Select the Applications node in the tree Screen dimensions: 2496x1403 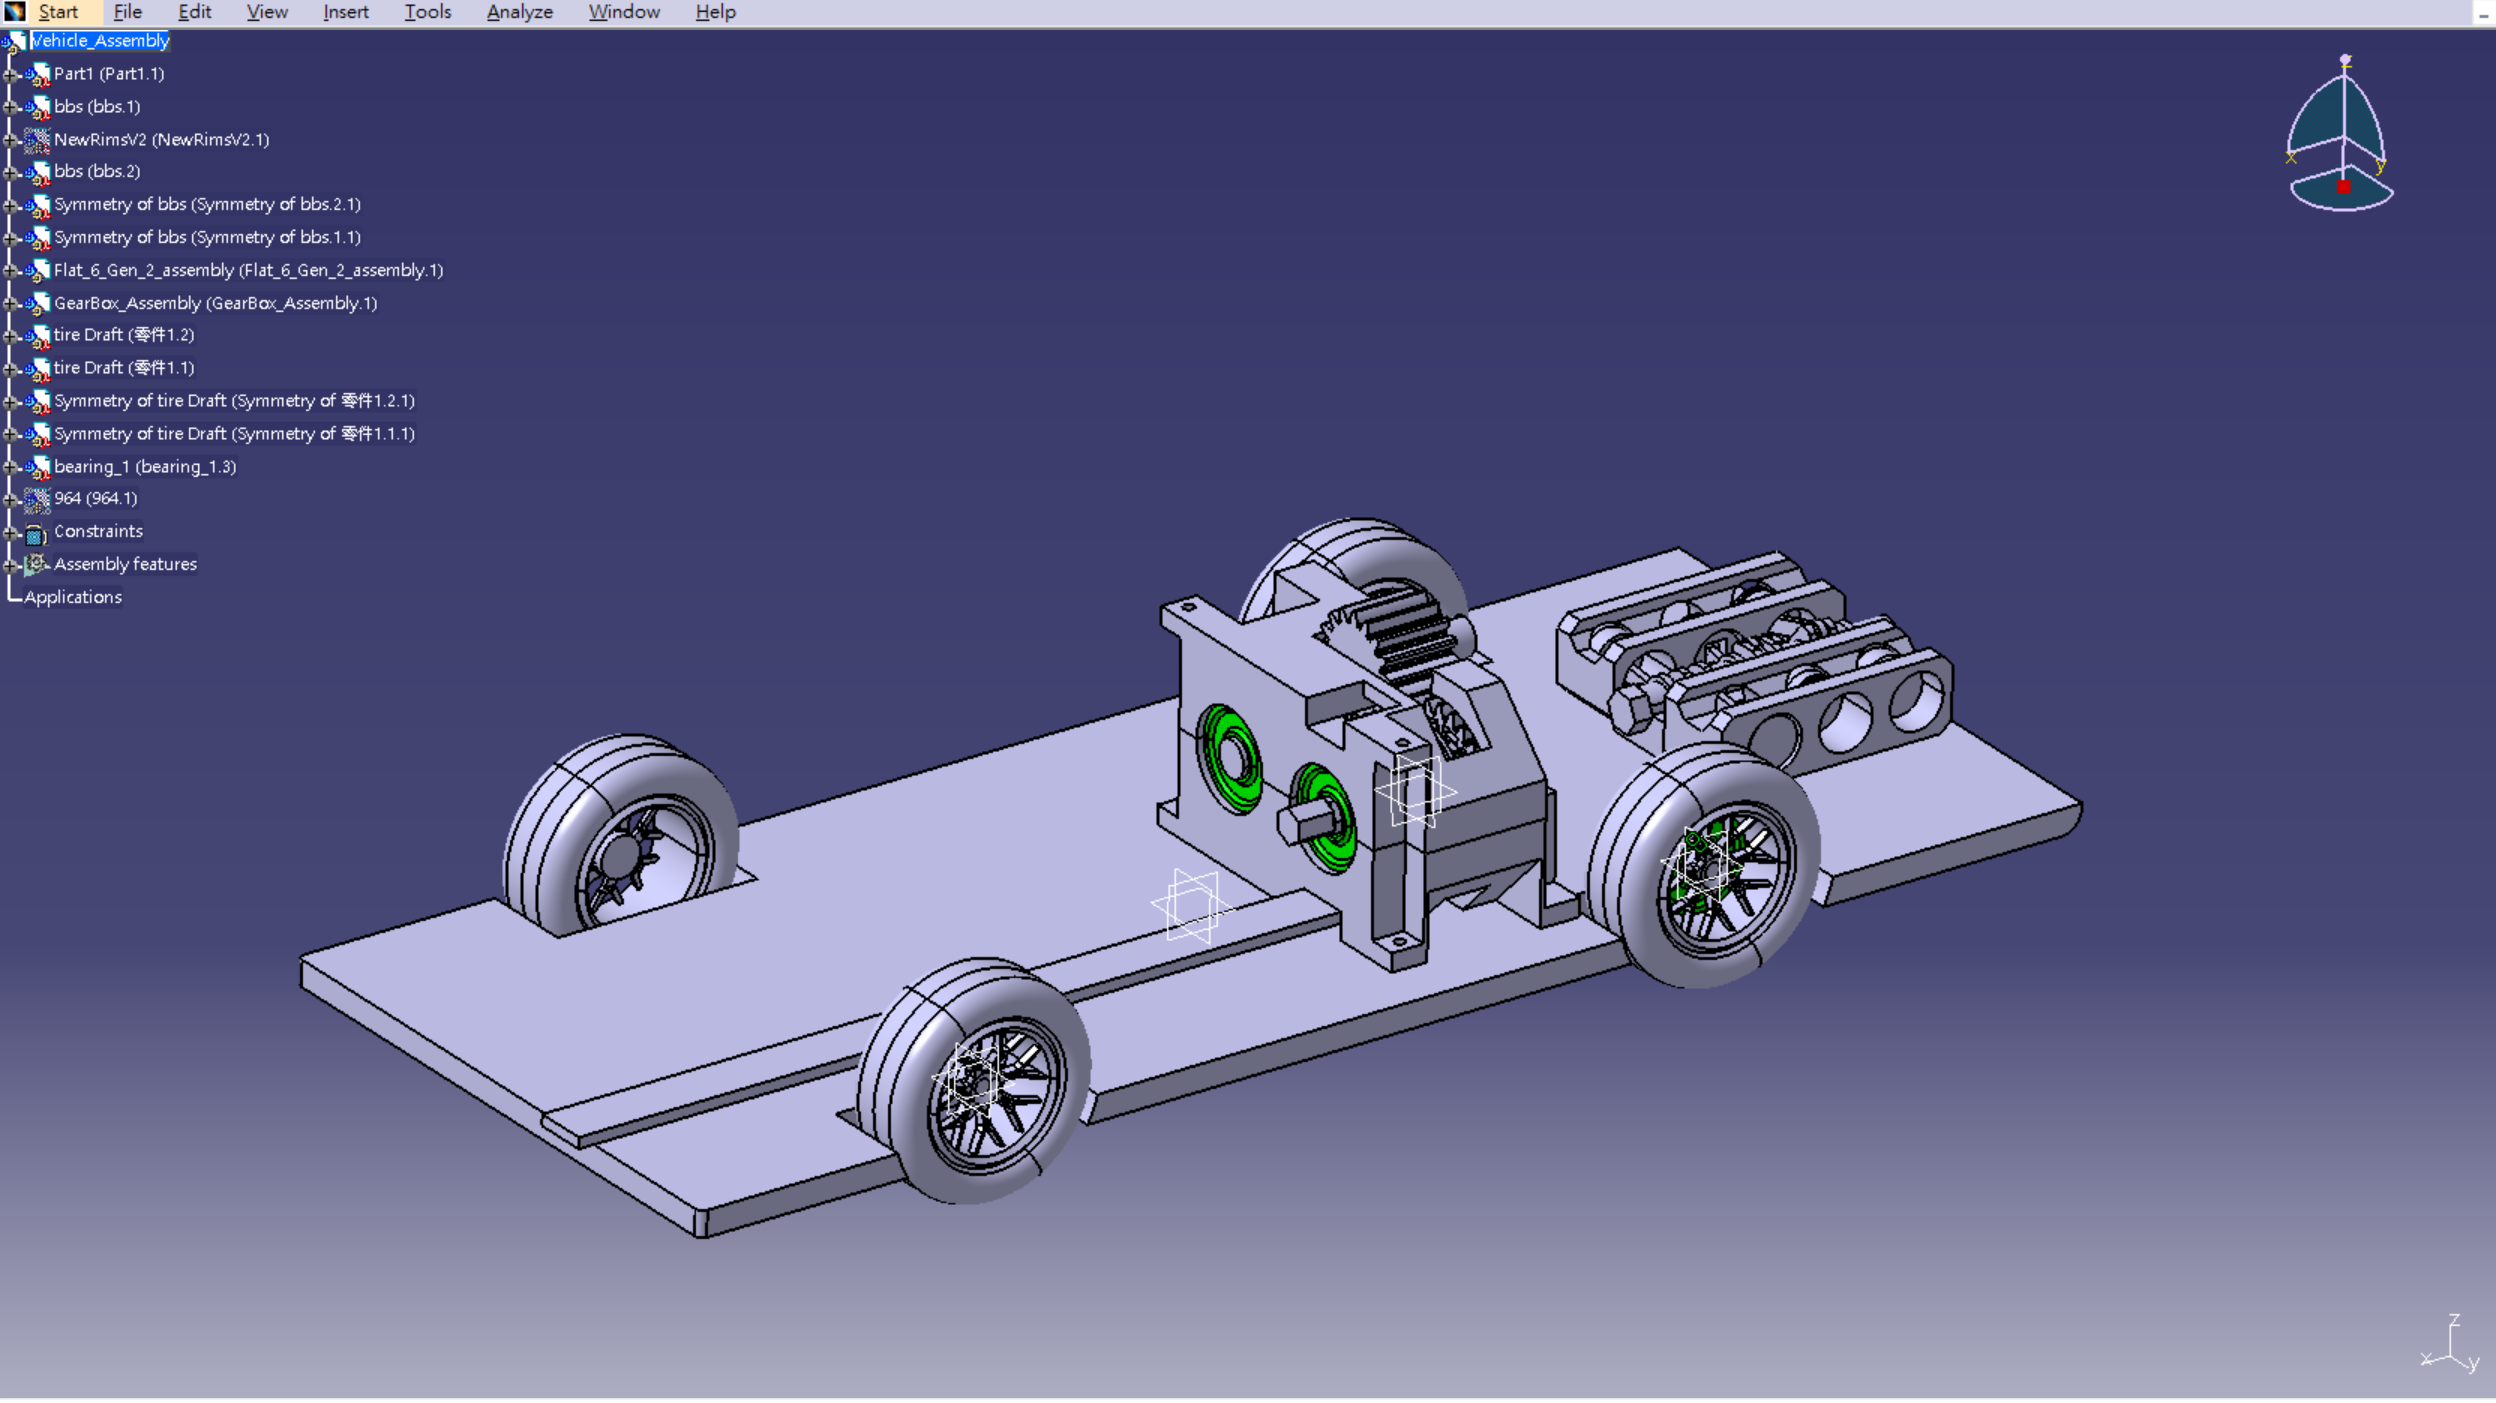point(73,596)
